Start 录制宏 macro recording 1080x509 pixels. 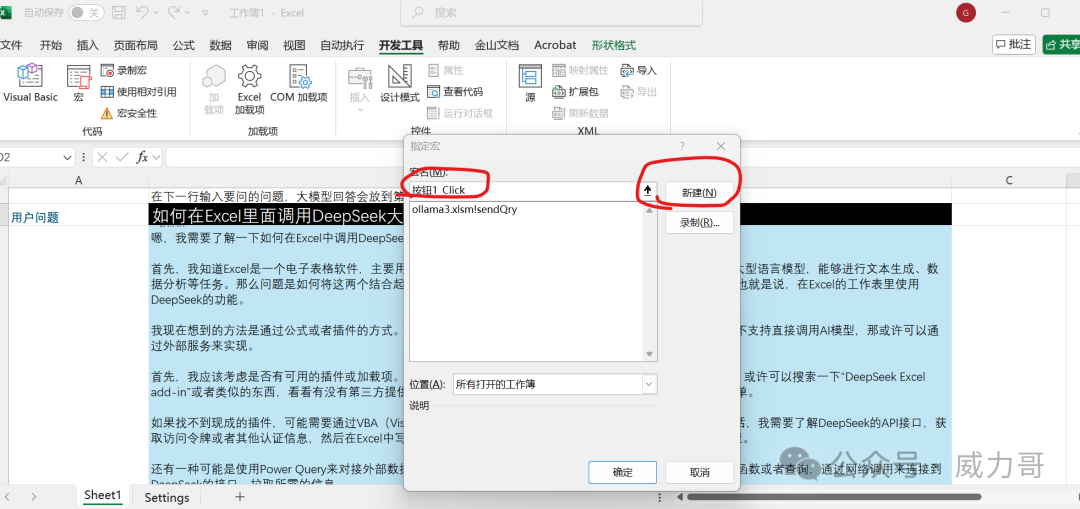pyautogui.click(x=124, y=70)
